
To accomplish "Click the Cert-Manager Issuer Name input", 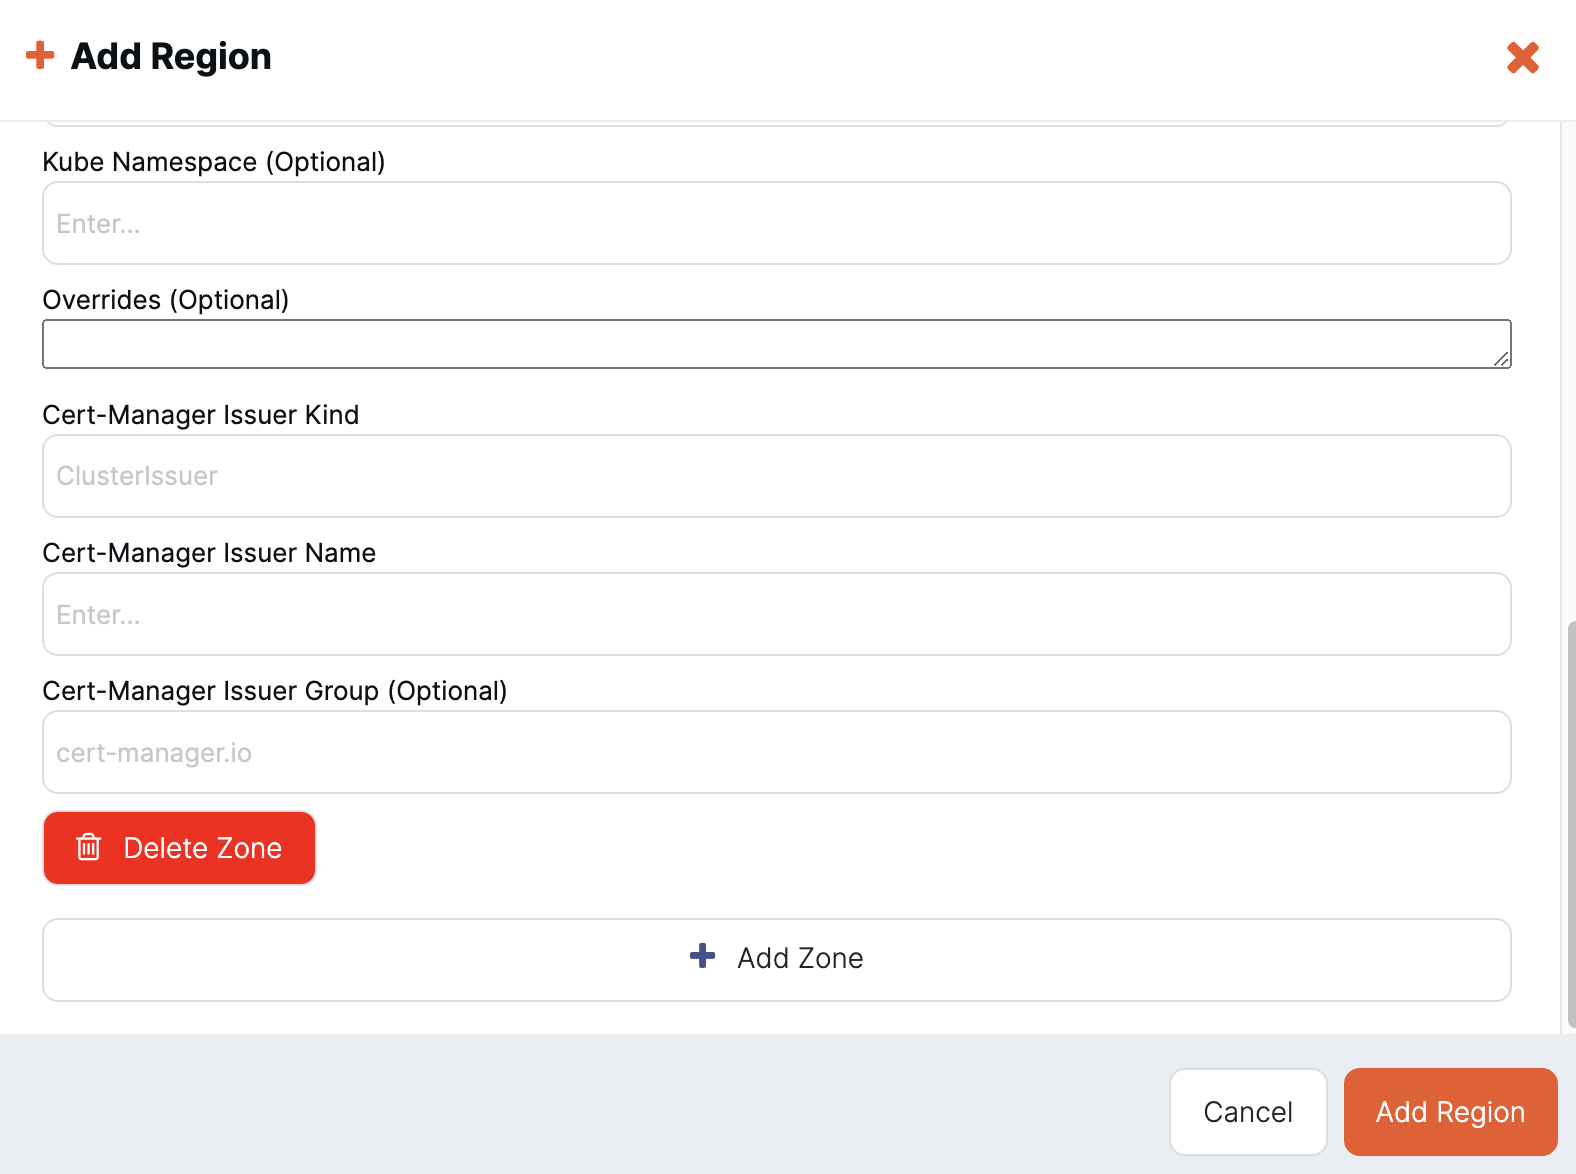I will click(776, 614).
